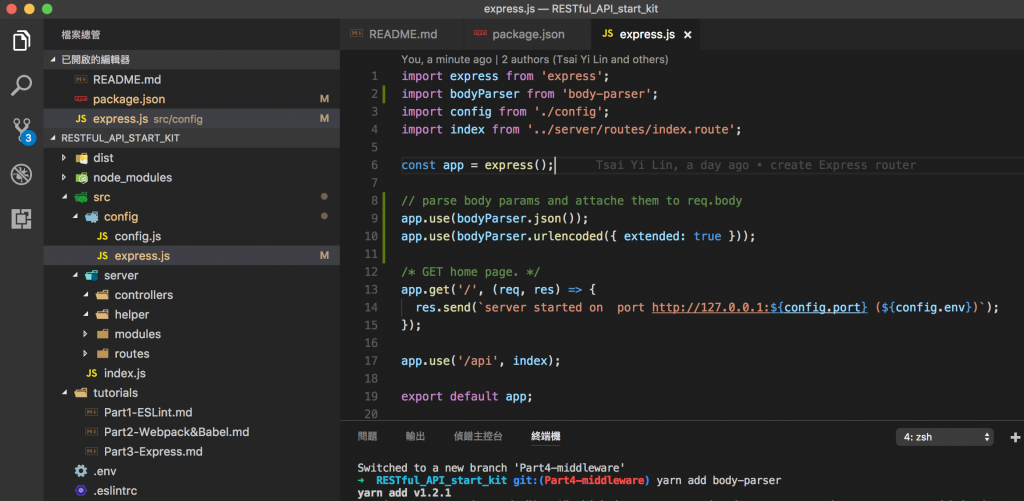Click the src folder icon

[82, 197]
